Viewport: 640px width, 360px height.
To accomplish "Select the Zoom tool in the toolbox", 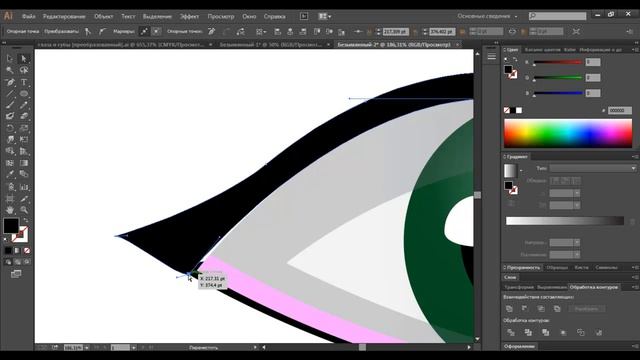I will pyautogui.click(x=24, y=210).
